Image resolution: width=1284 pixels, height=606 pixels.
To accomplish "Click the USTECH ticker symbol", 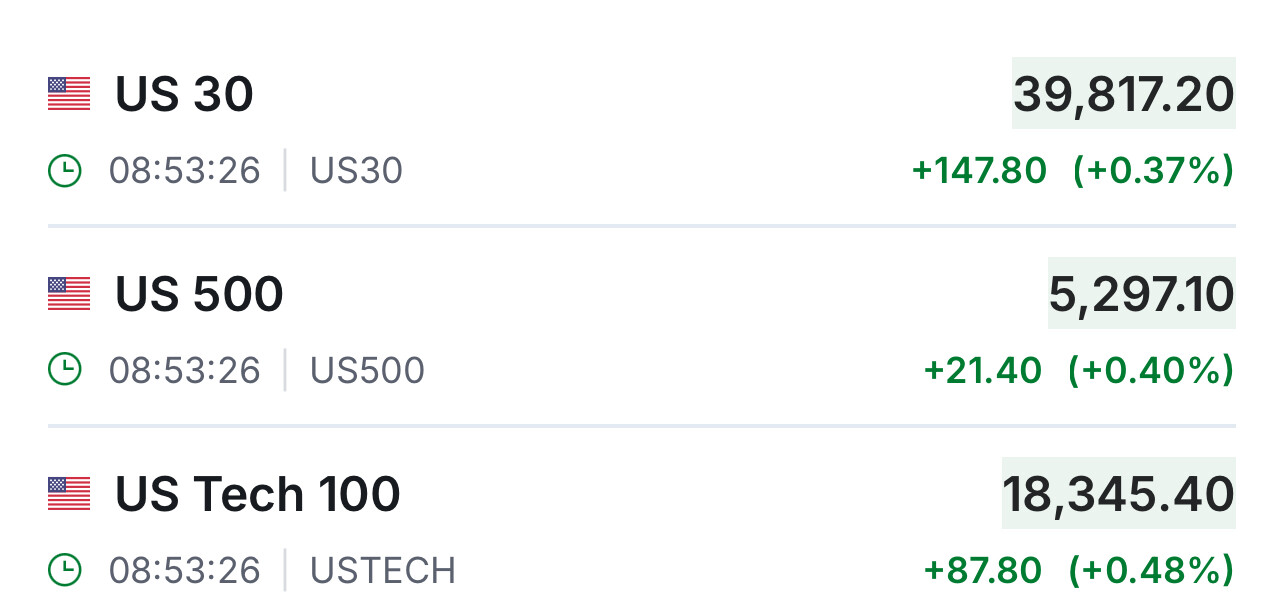I will pos(383,571).
